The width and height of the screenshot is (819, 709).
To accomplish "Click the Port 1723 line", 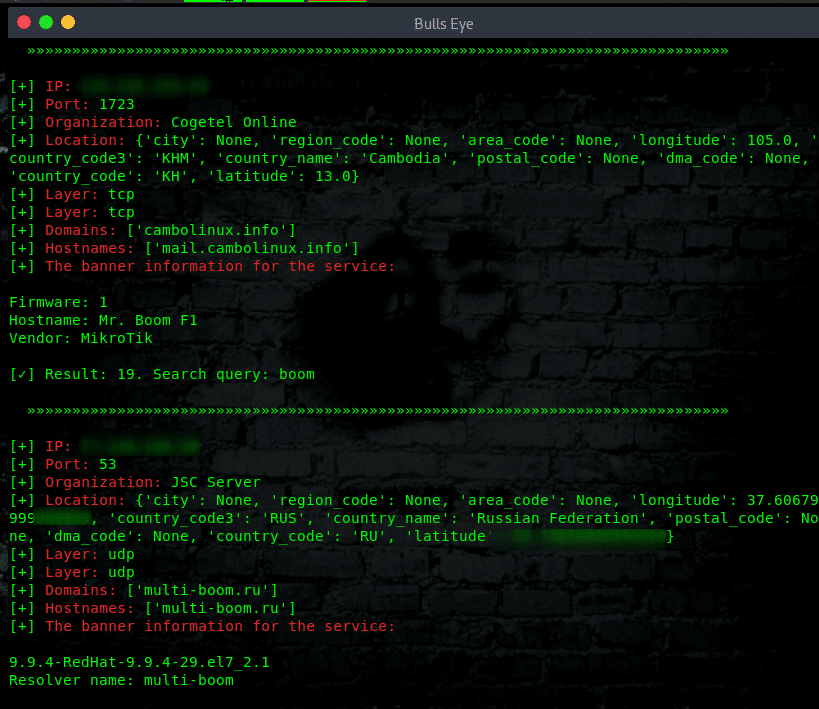I will 72,104.
